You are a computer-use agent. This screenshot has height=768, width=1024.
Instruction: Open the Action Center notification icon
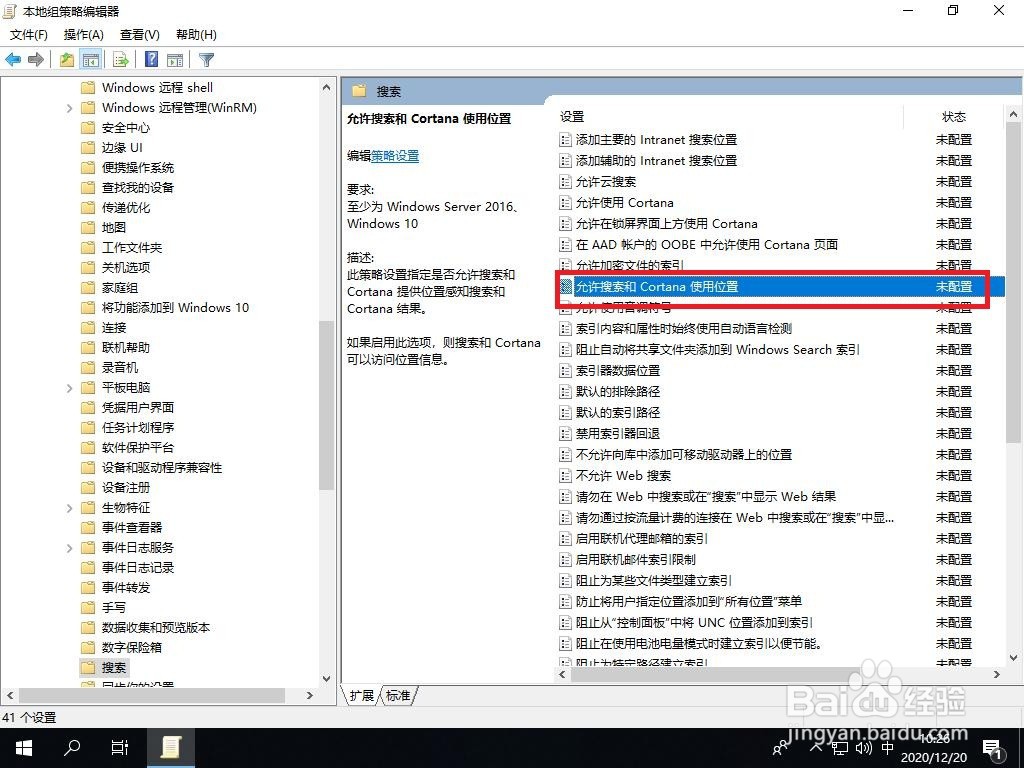[x=993, y=749]
